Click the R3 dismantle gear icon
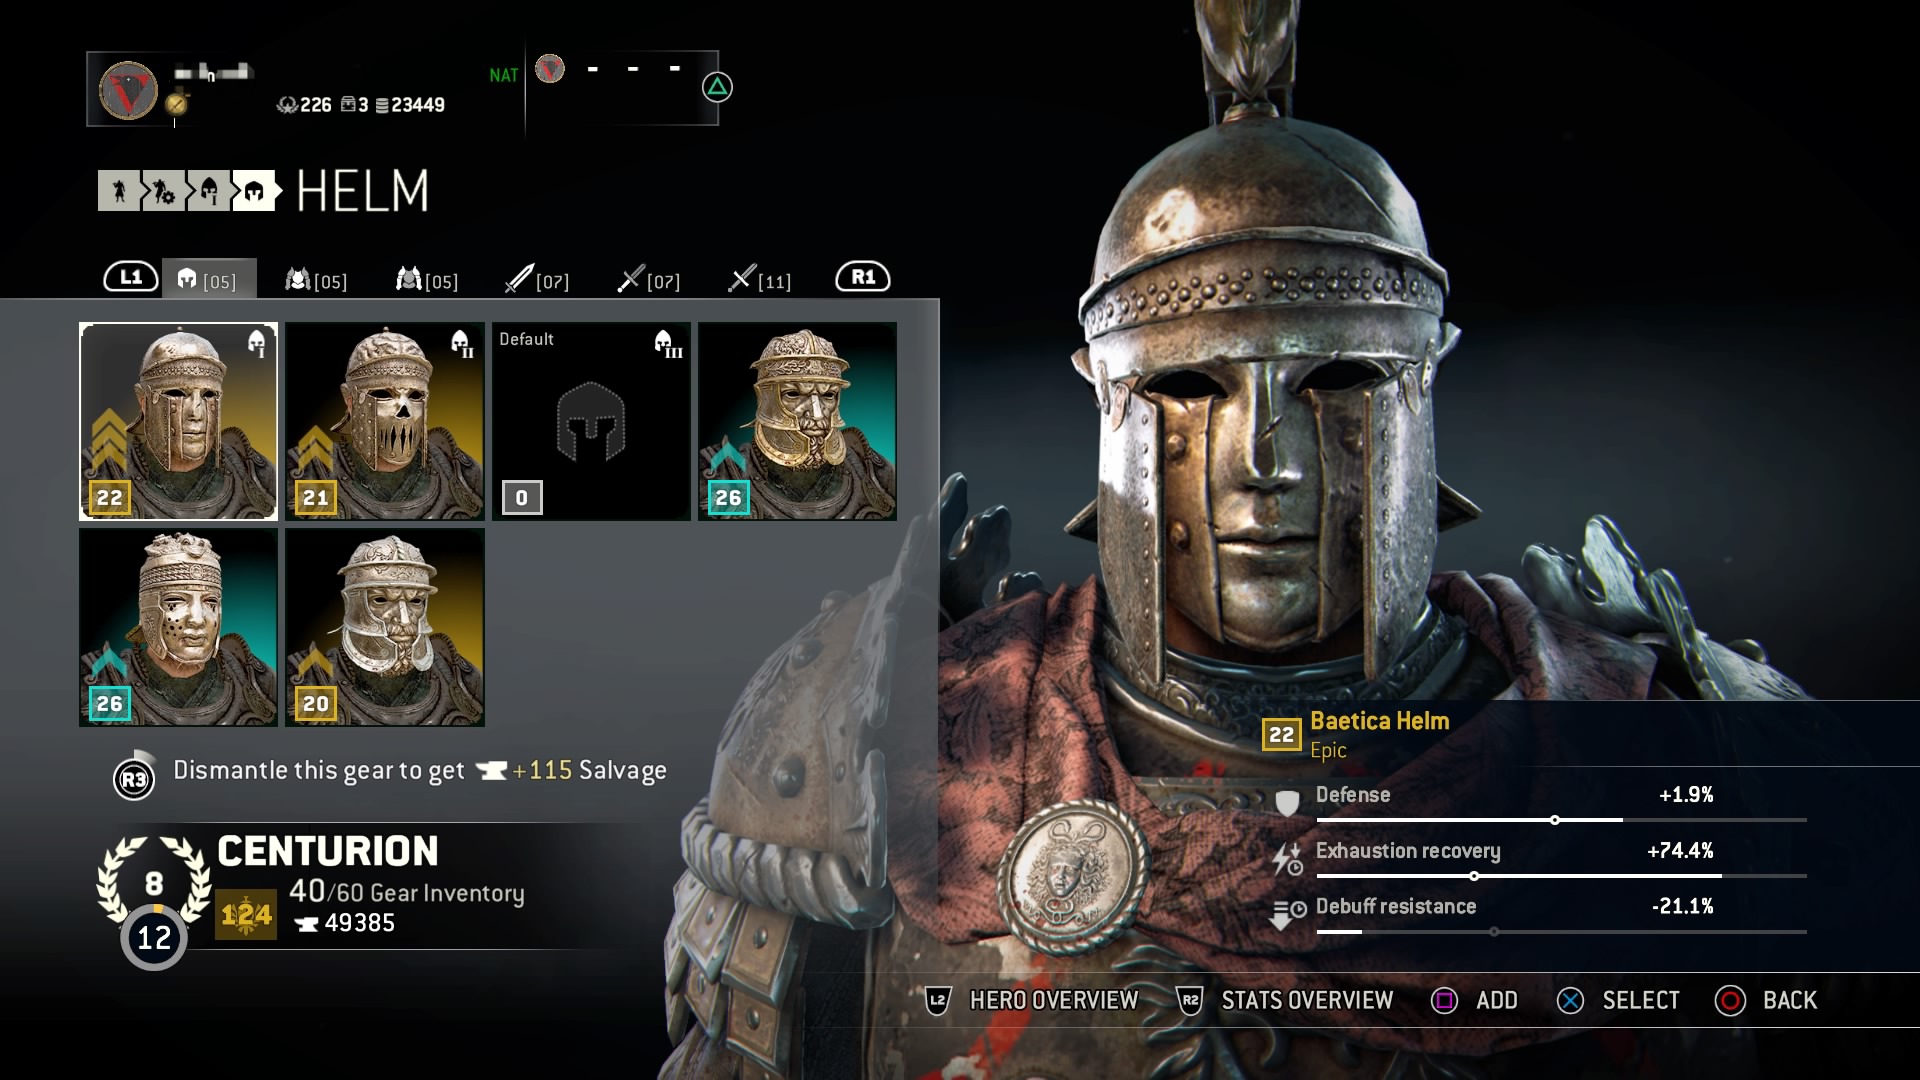Viewport: 1920px width, 1080px height. point(134,779)
